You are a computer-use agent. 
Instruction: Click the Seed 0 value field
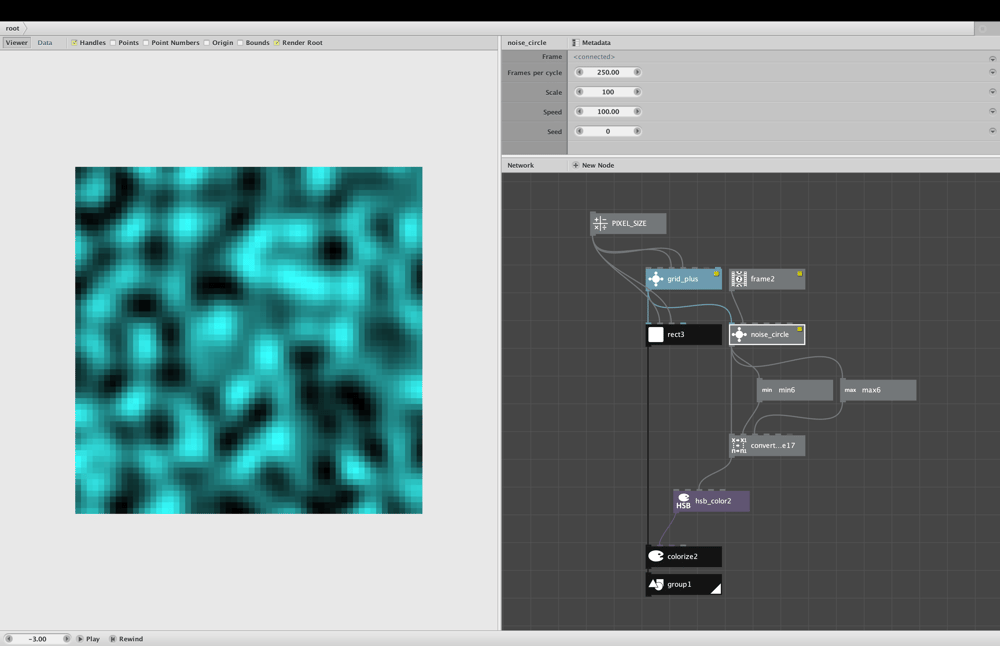(x=608, y=131)
